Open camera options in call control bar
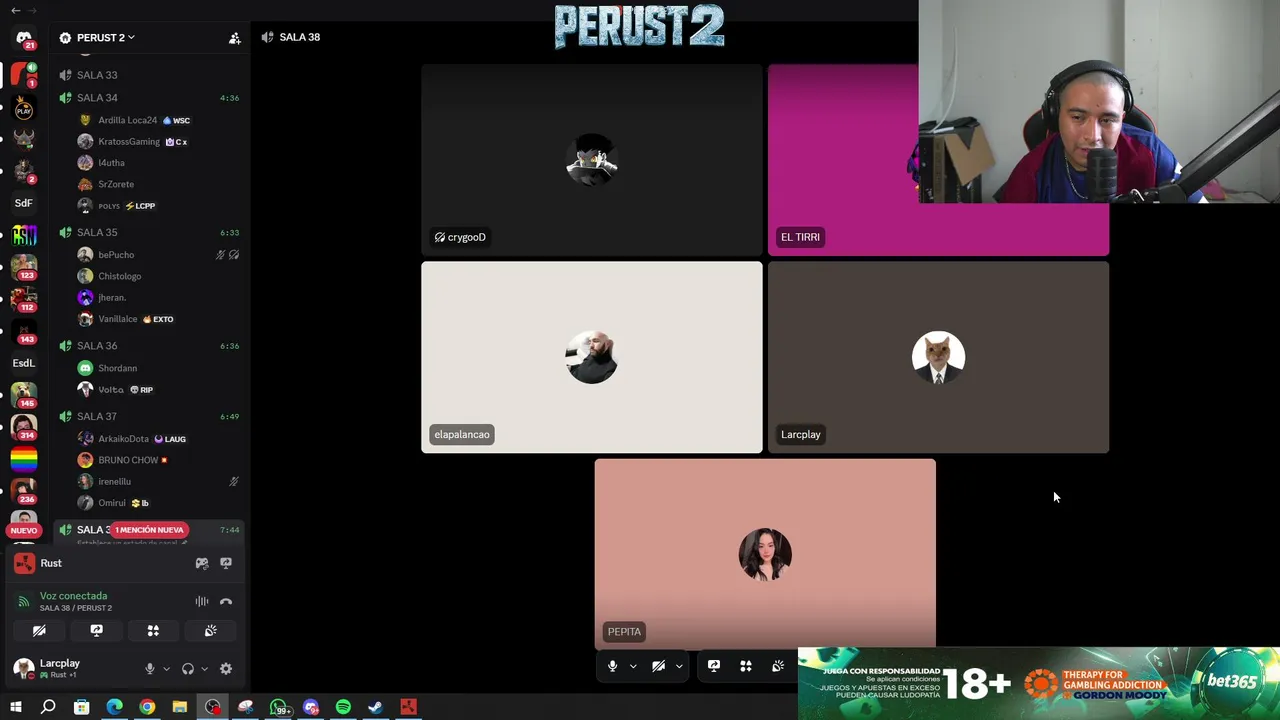 coord(679,666)
